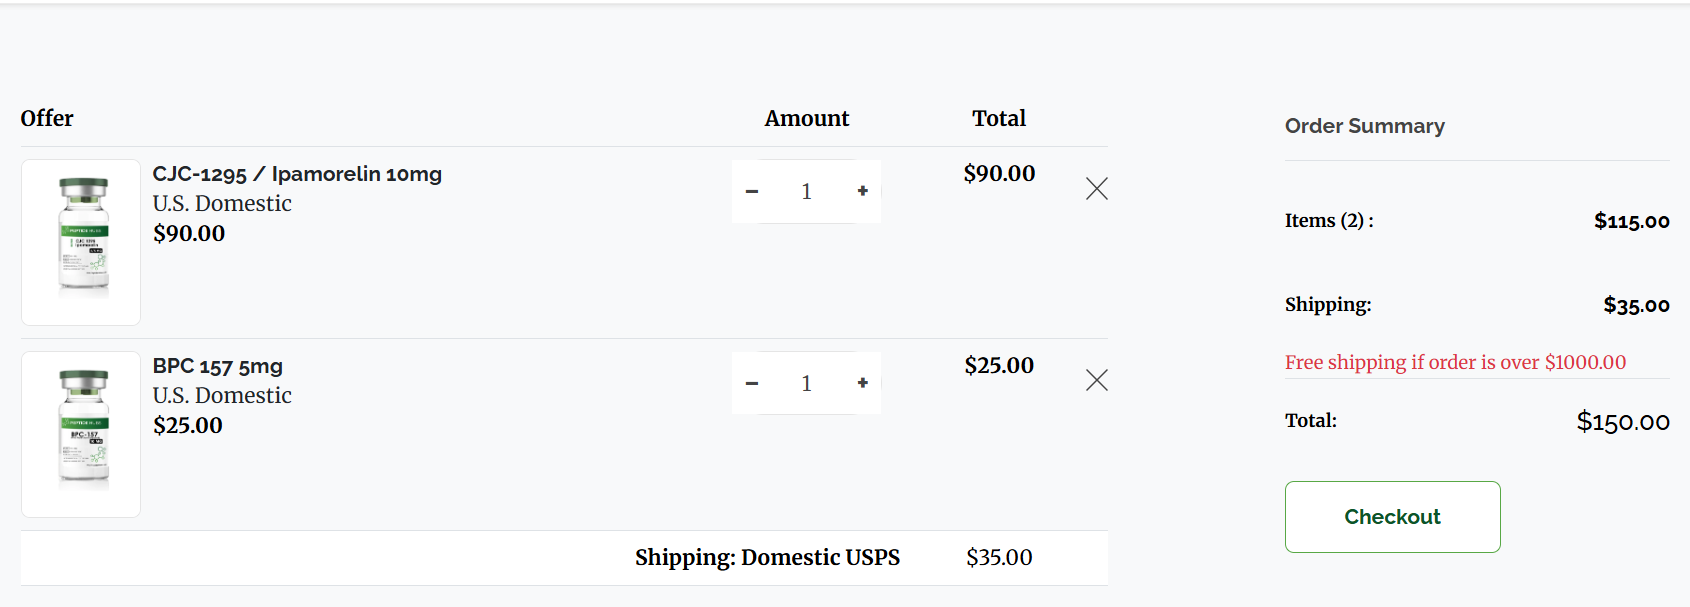This screenshot has height=607, width=1690.
Task: Remove CJC-1295 / Ipamorelin from cart
Action: (x=1097, y=189)
